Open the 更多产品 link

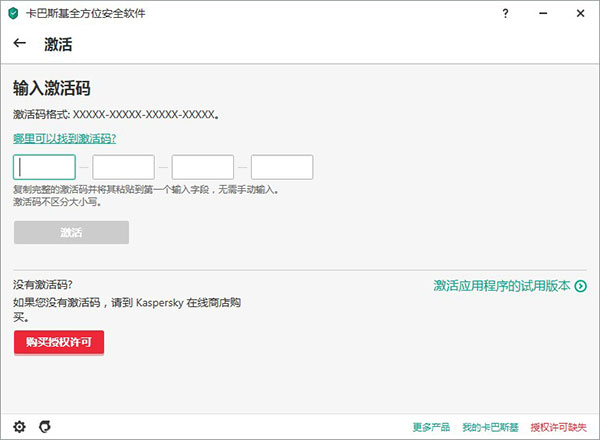coord(431,427)
